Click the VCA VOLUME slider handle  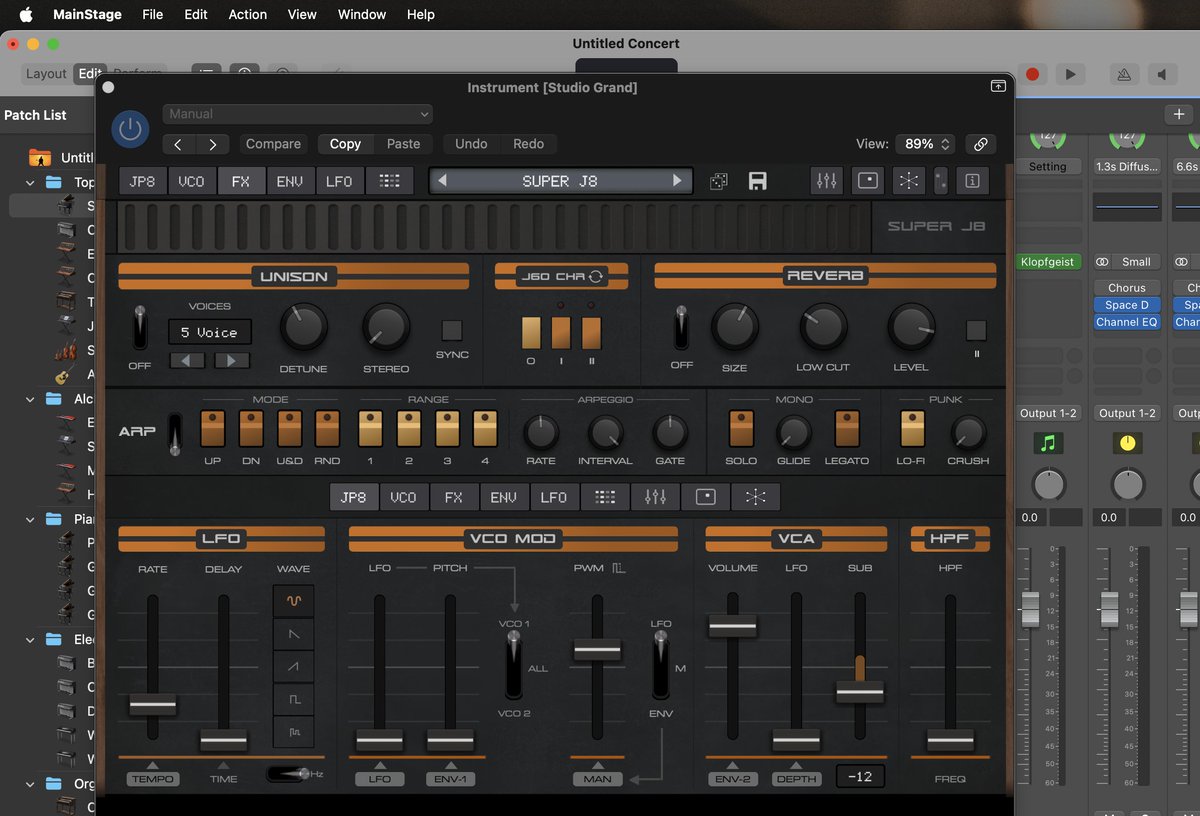click(x=732, y=627)
